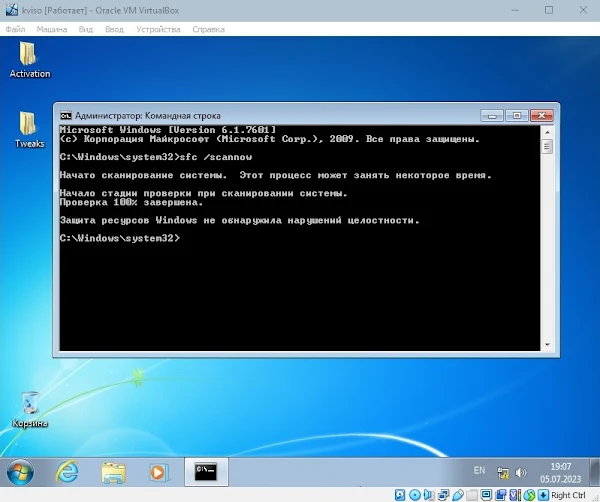
Task: Open the Устройства menu
Action: [x=158, y=29]
